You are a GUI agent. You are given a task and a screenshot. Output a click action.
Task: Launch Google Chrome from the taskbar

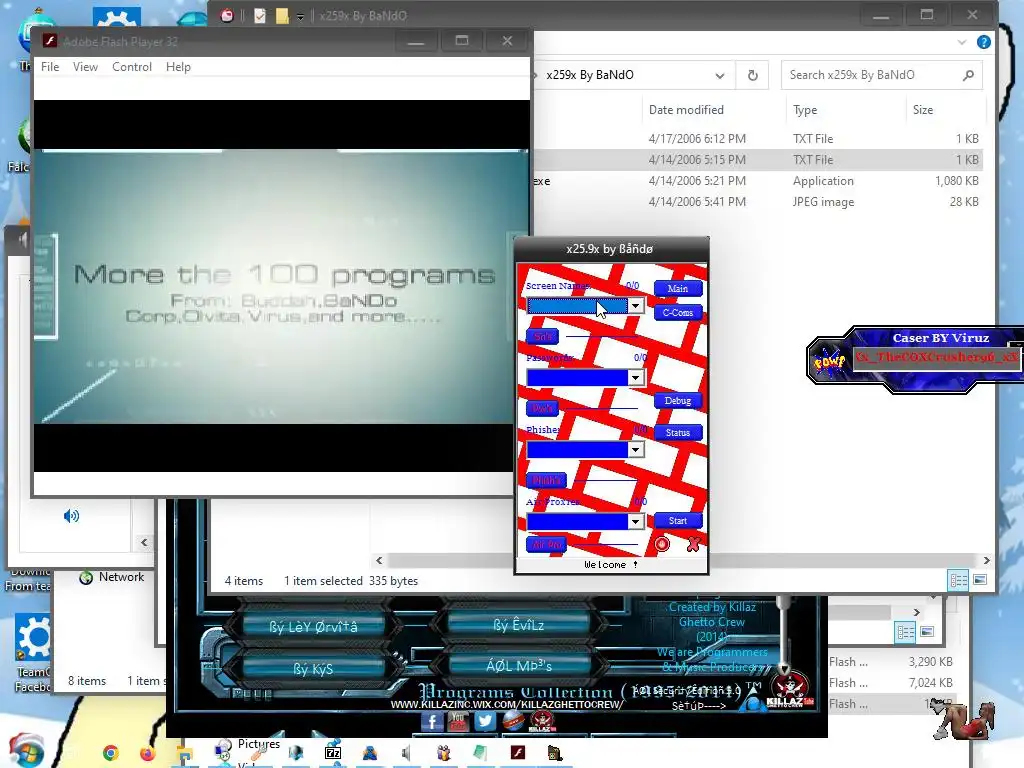(111, 753)
